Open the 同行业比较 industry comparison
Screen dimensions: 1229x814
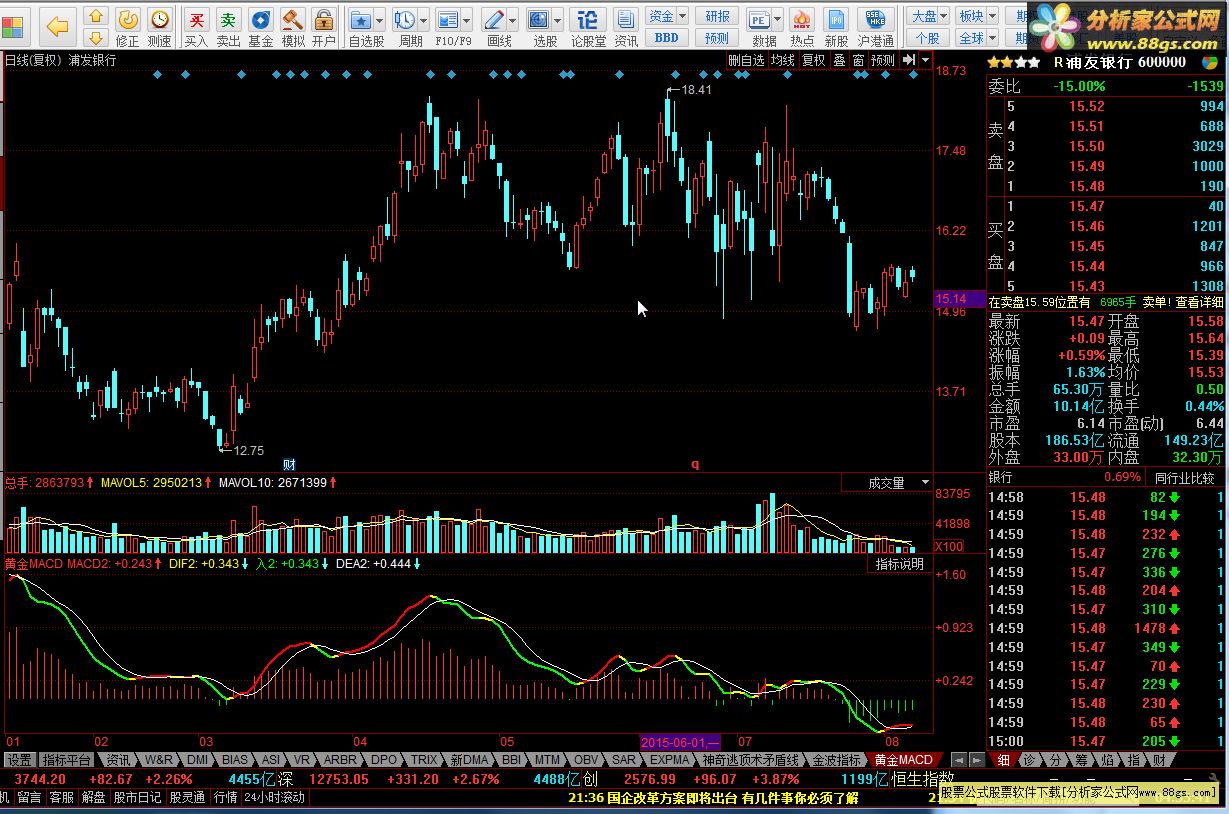click(x=1184, y=478)
